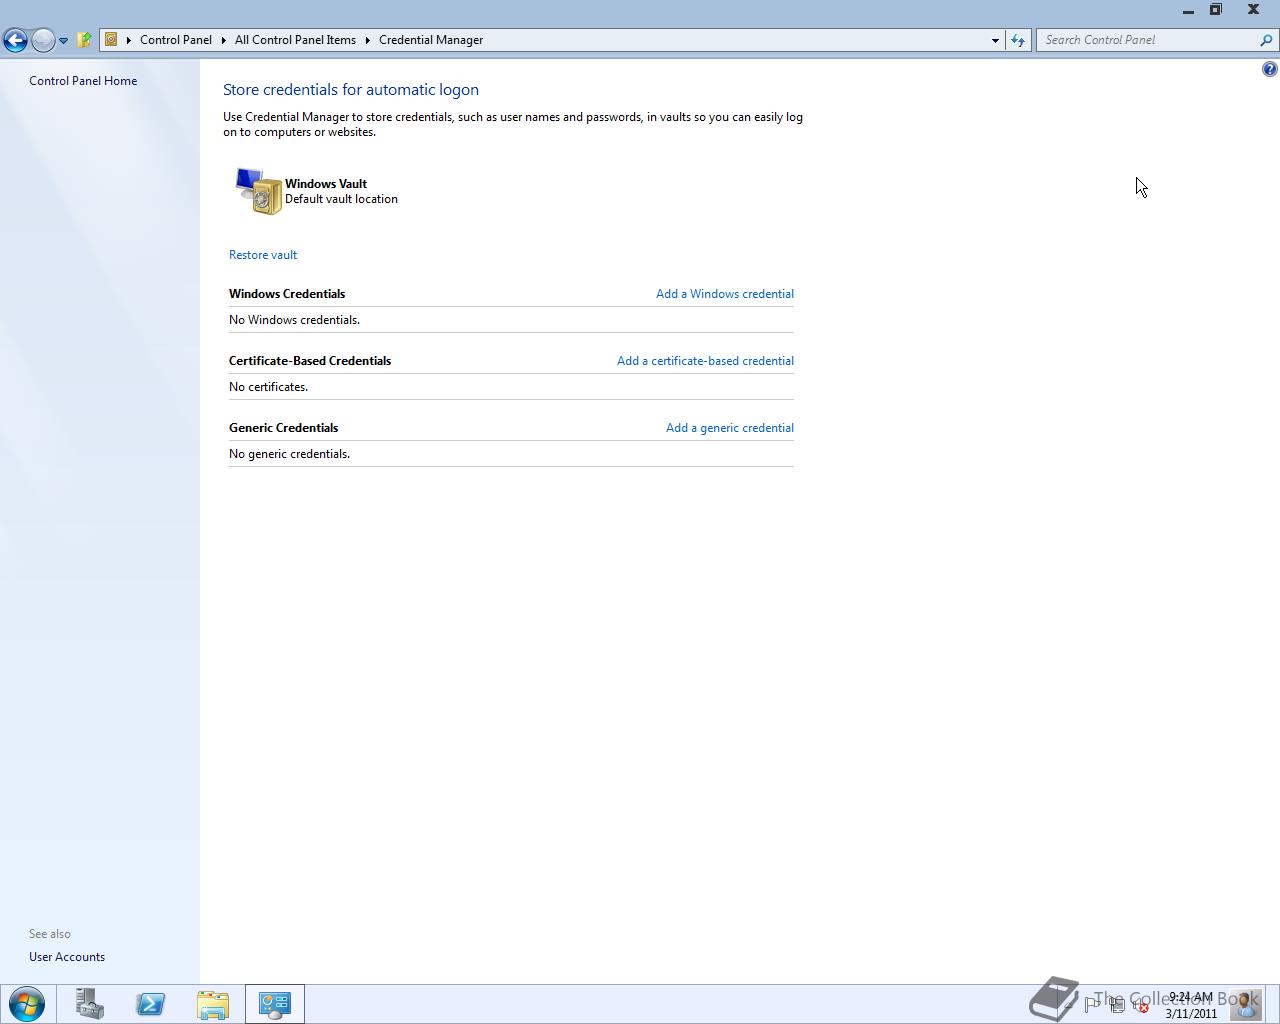Focus the Search Control Panel box
1280x1024 pixels.
point(1148,40)
